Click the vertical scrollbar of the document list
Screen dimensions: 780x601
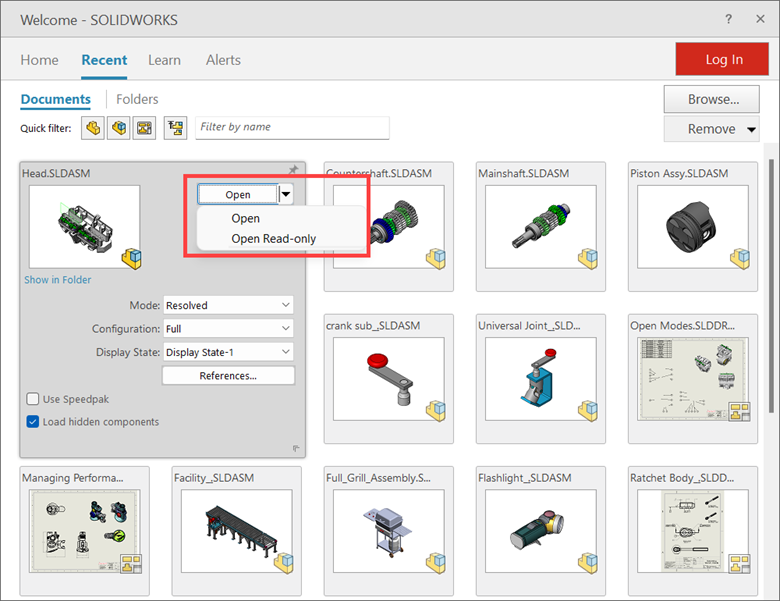[x=772, y=286]
